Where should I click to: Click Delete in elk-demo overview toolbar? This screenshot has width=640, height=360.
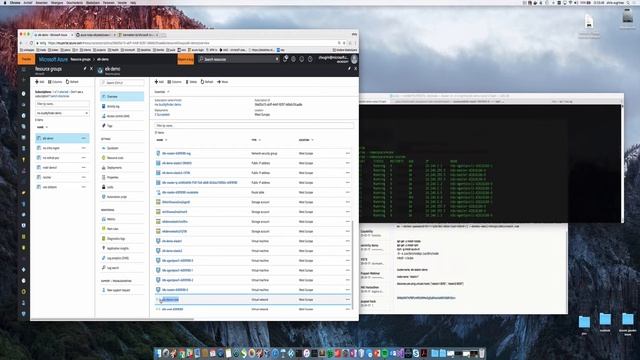click(x=191, y=82)
